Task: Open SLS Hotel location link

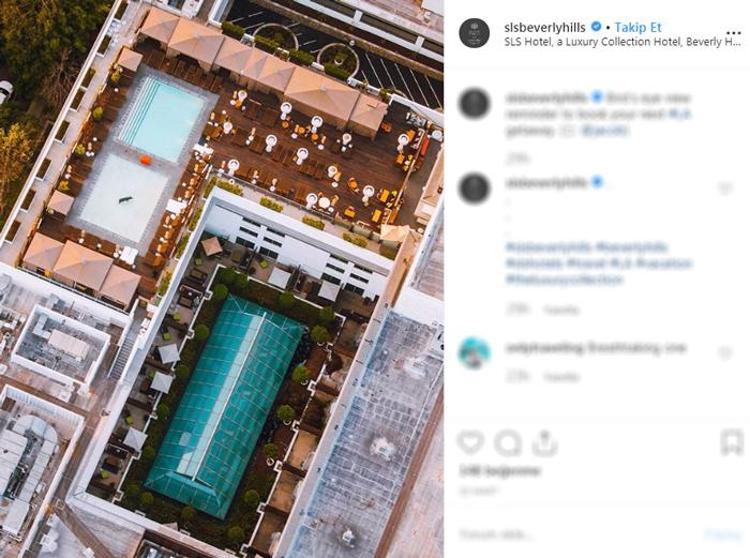Action: pos(622,42)
